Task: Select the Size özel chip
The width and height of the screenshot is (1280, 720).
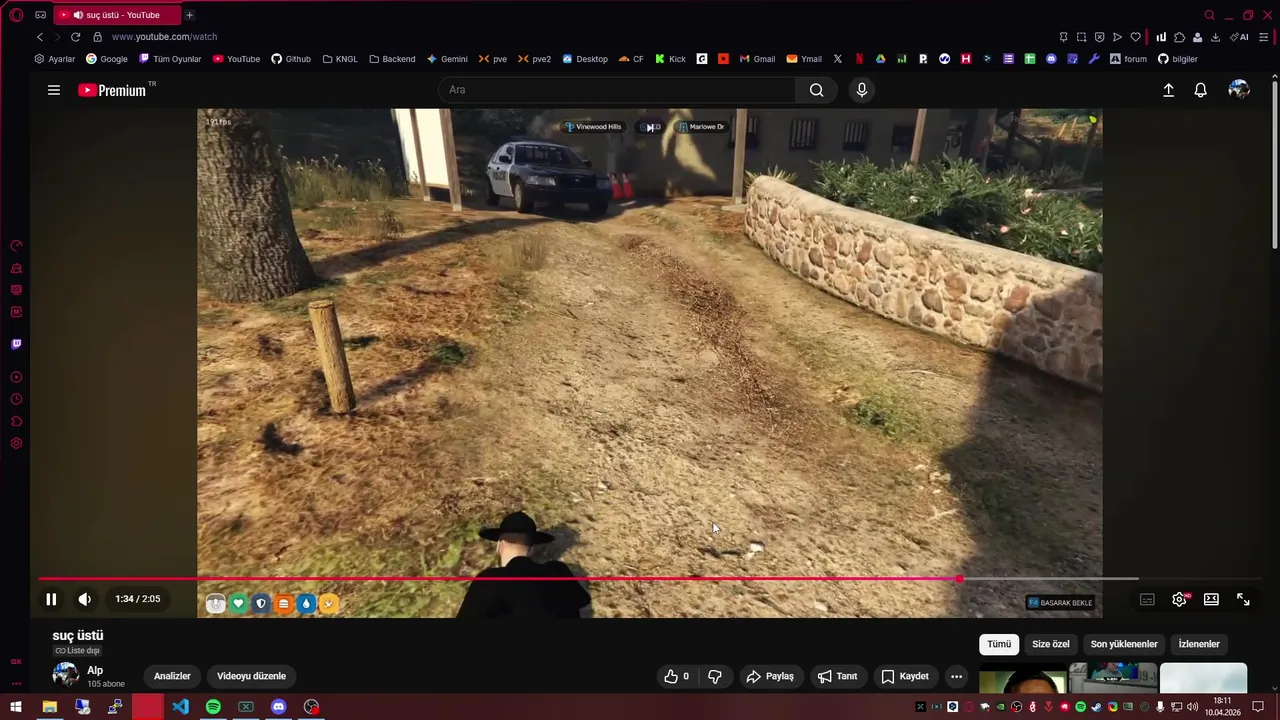Action: coord(1051,644)
